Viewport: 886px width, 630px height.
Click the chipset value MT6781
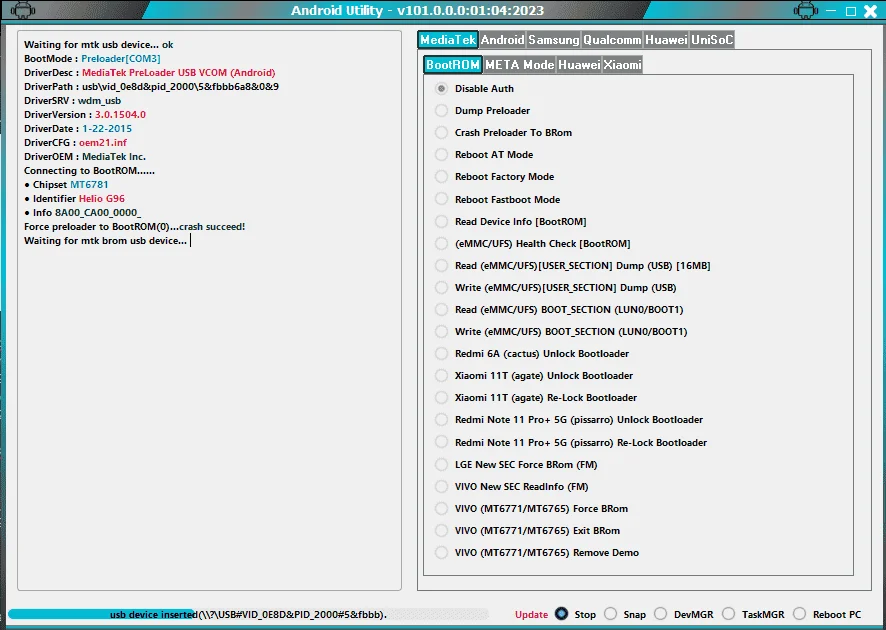pyautogui.click(x=89, y=185)
